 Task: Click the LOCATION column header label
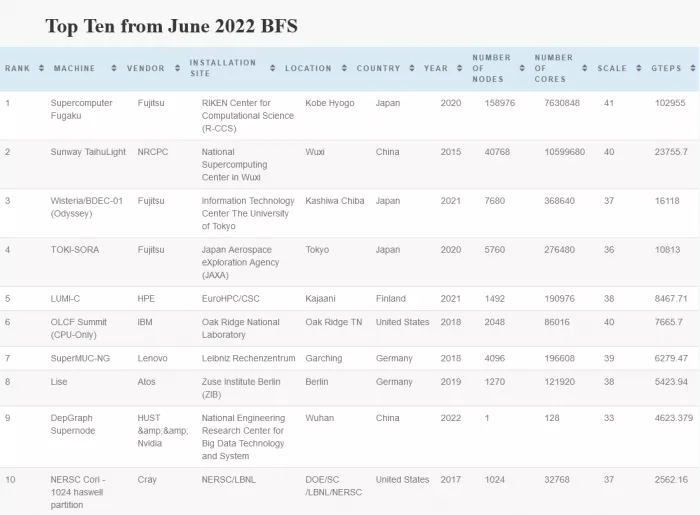308,68
